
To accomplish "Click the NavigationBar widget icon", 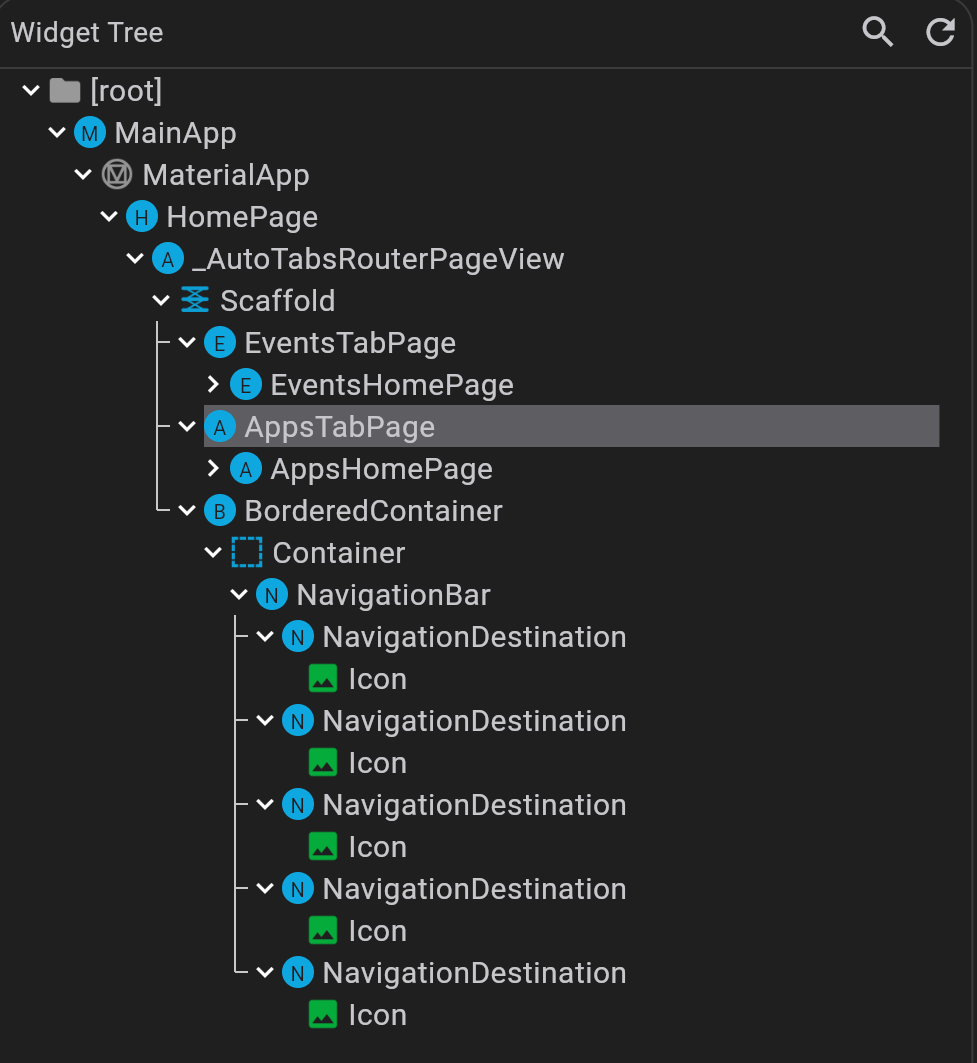I will [x=272, y=594].
